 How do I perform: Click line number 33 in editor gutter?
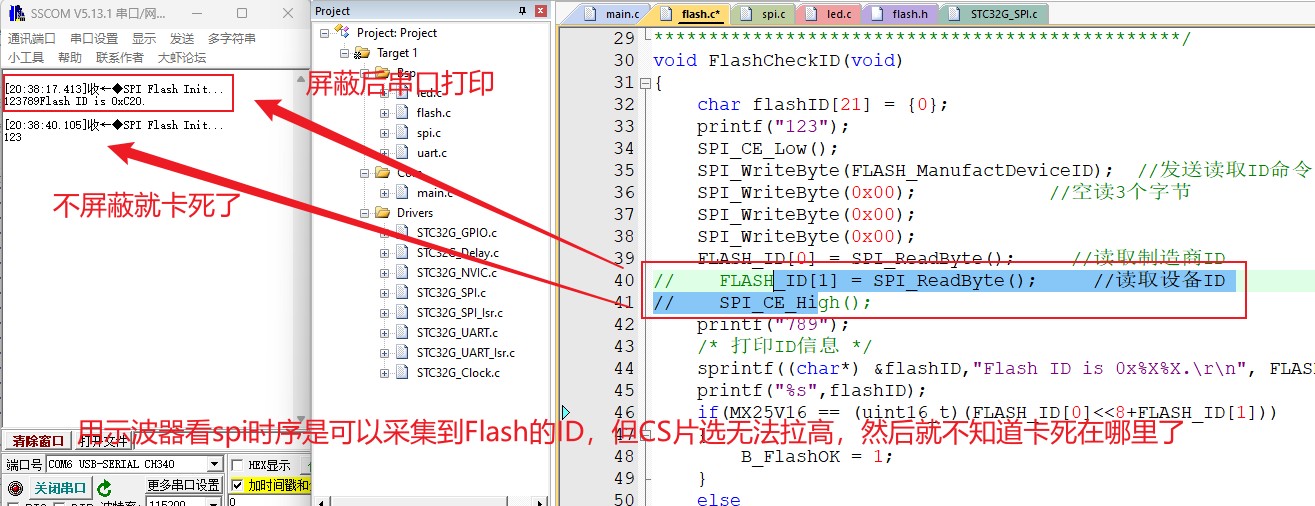(x=624, y=126)
